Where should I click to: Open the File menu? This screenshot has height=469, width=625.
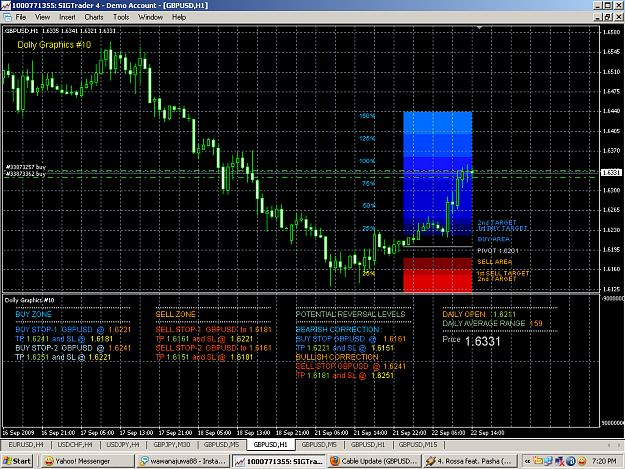click(21, 17)
